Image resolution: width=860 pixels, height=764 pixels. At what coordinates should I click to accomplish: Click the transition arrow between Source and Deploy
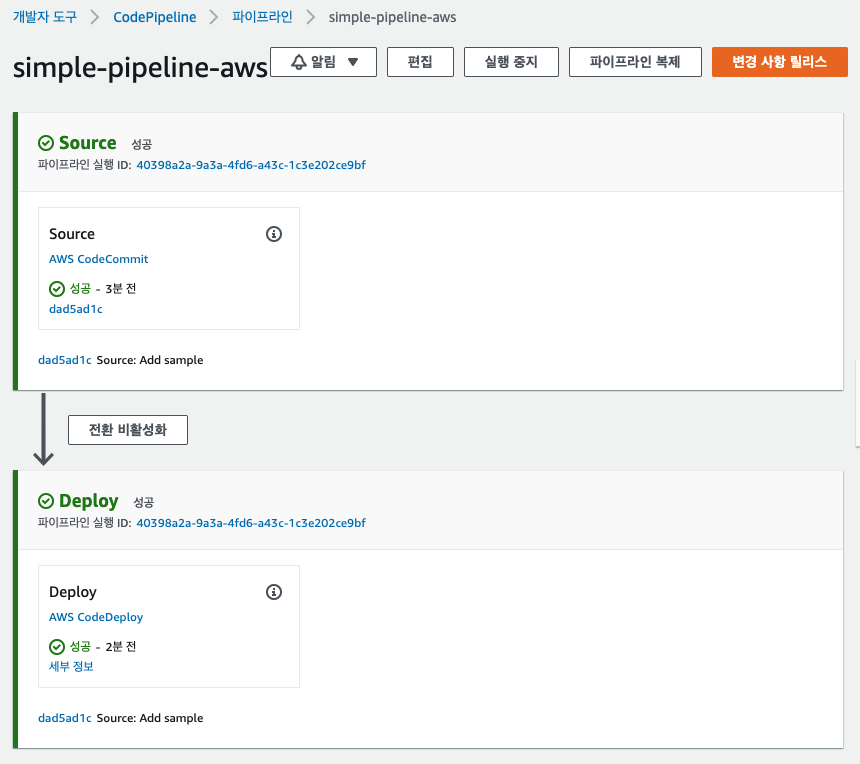(43, 429)
